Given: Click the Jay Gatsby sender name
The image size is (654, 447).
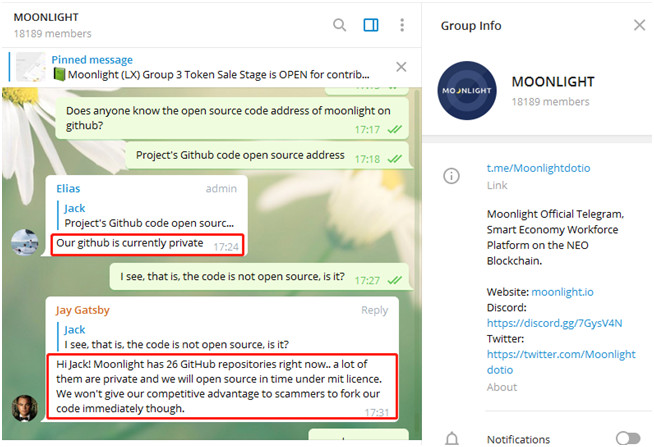Looking at the screenshot, I should [83, 310].
